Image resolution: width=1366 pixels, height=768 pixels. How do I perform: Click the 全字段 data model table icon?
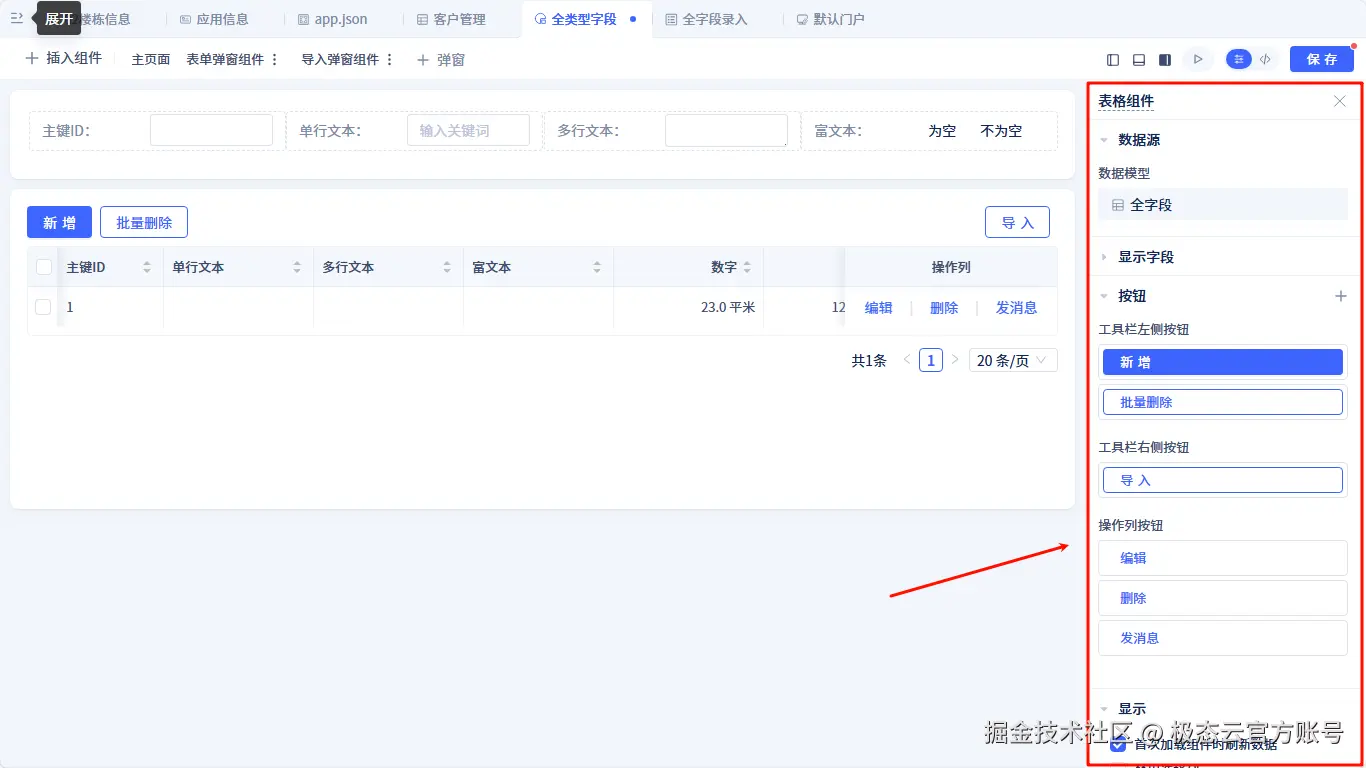click(x=1118, y=205)
